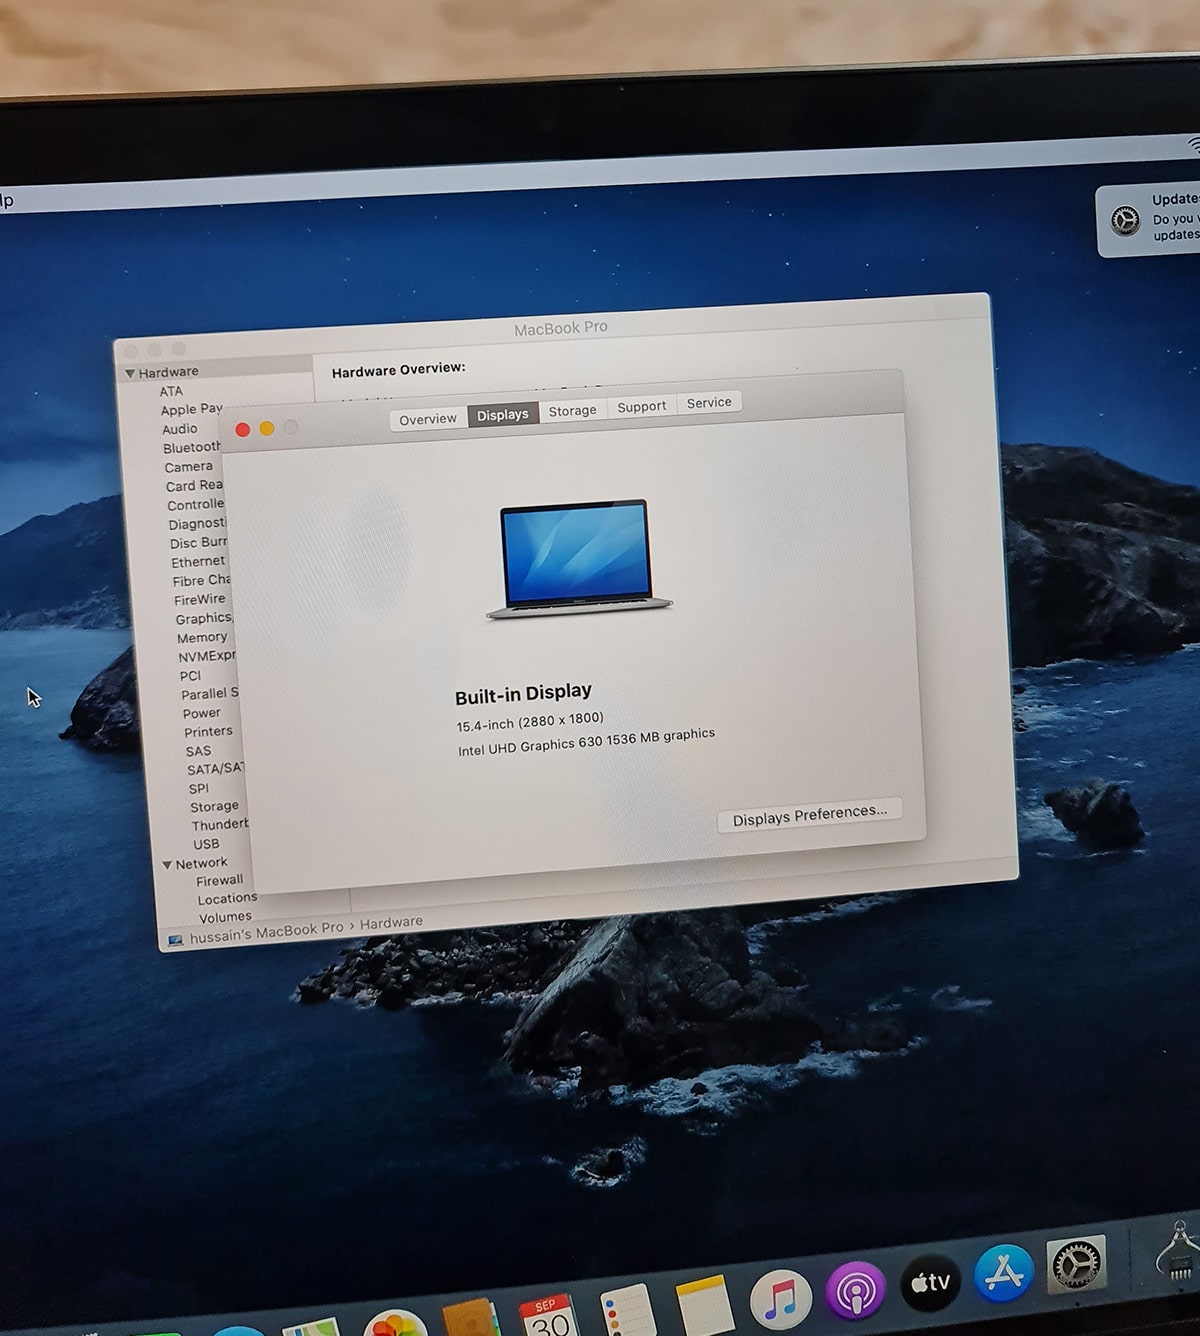Select Disc Burning in the sidebar
This screenshot has width=1200, height=1336.
(x=199, y=543)
